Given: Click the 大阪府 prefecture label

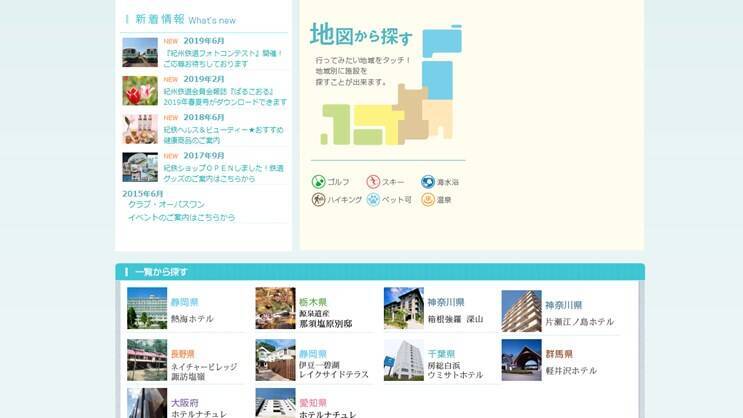Looking at the screenshot, I should [185, 403].
